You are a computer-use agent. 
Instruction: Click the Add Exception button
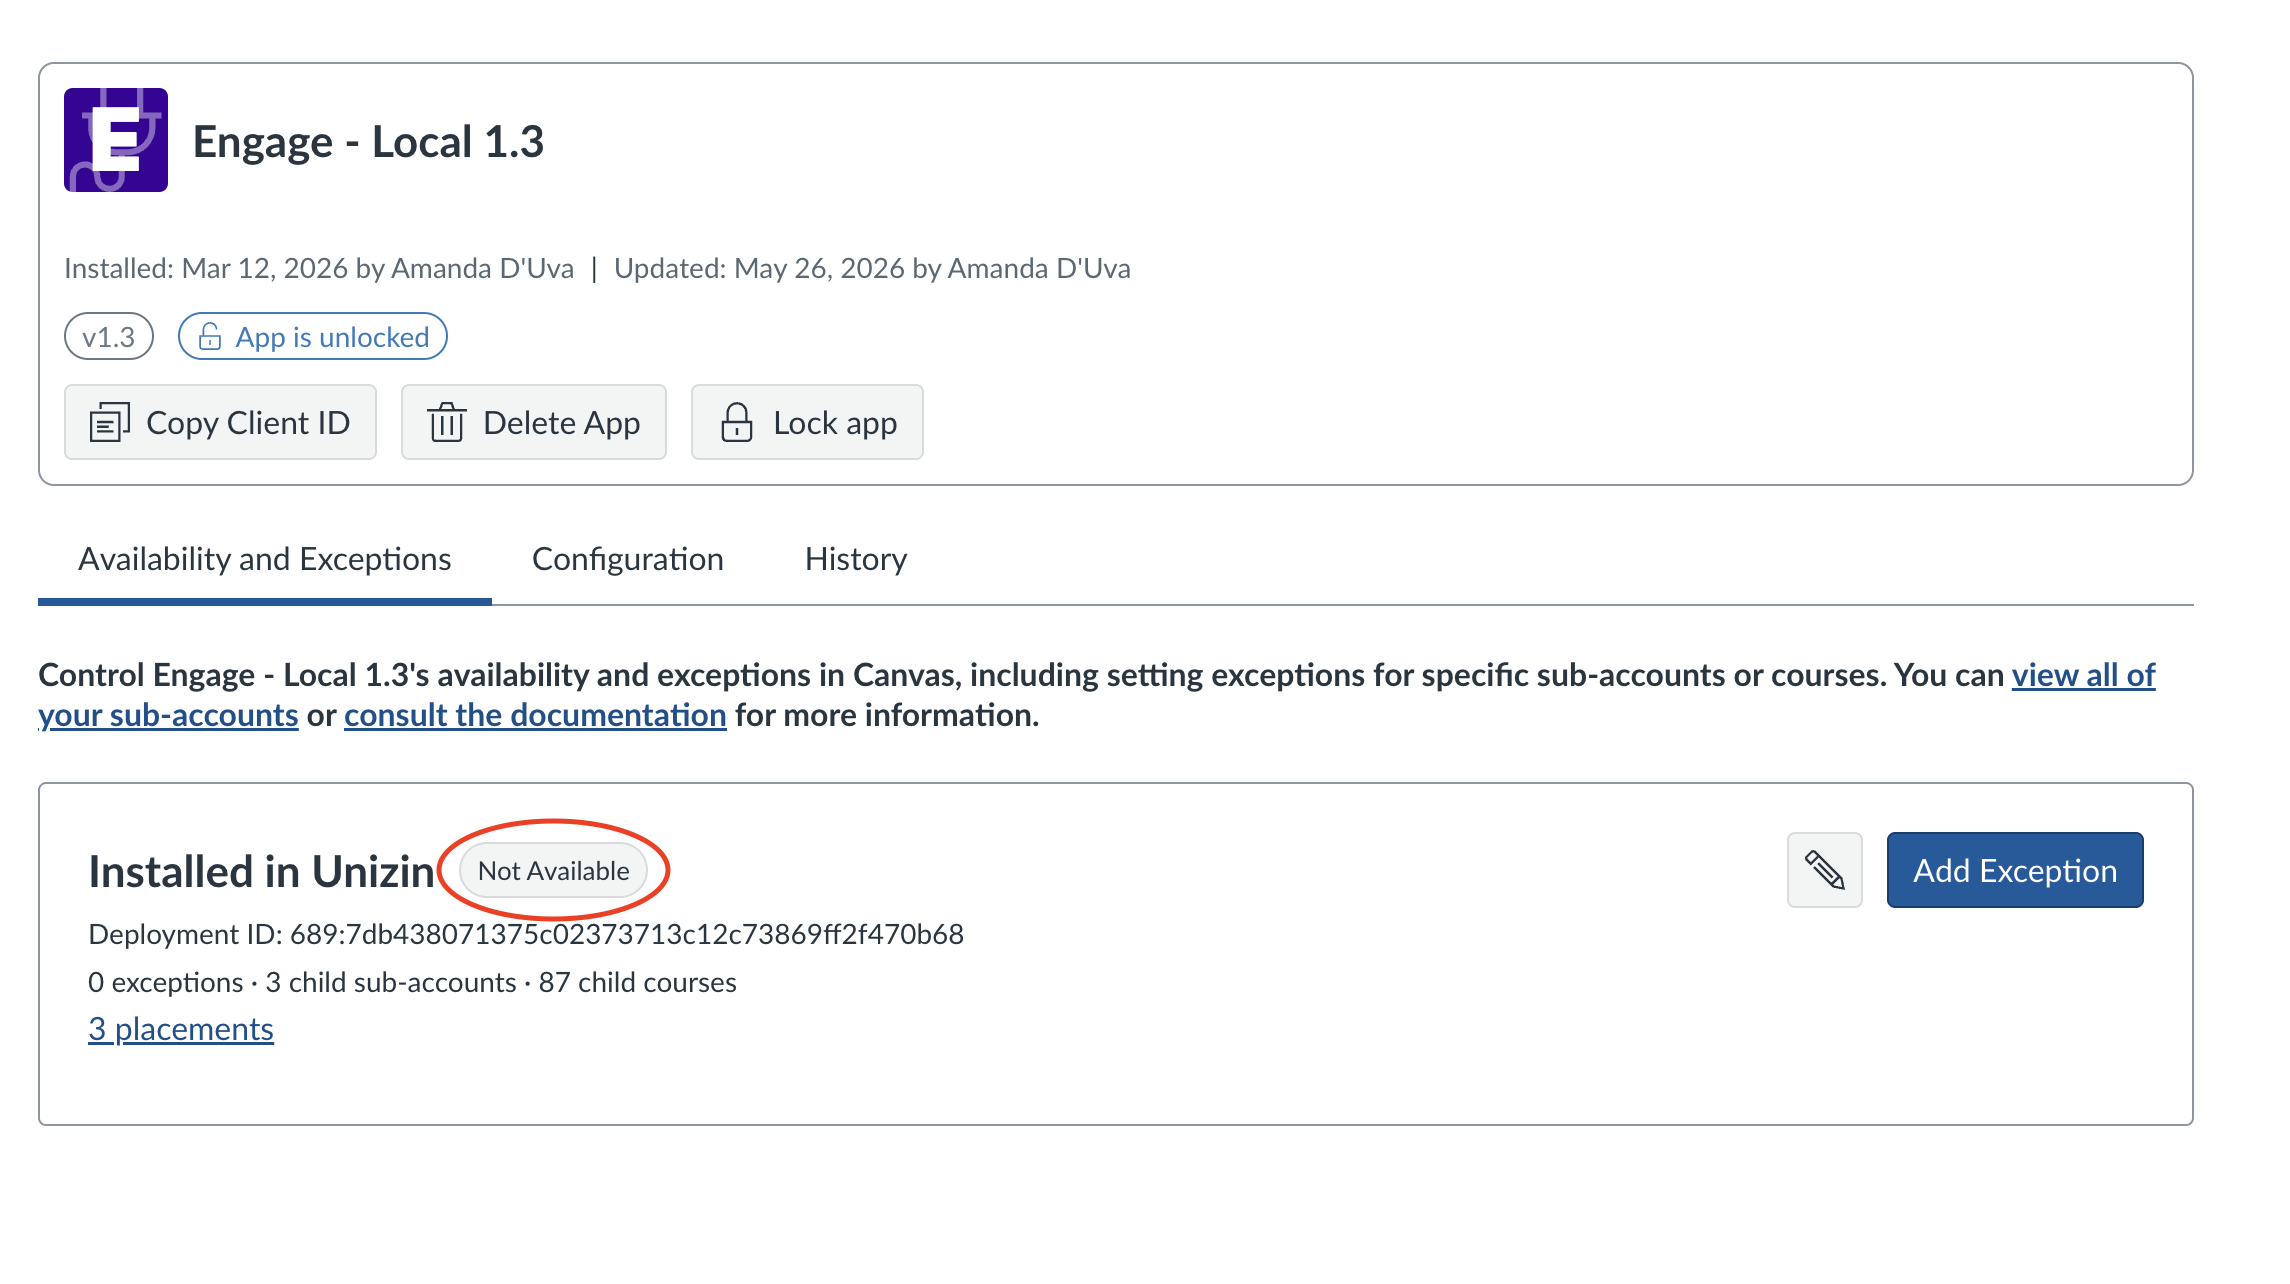coord(2015,870)
